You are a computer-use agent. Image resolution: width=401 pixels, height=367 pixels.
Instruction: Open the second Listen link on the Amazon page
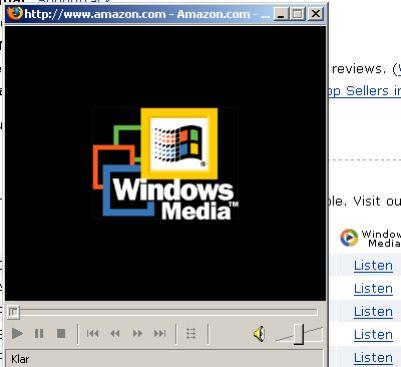[373, 289]
